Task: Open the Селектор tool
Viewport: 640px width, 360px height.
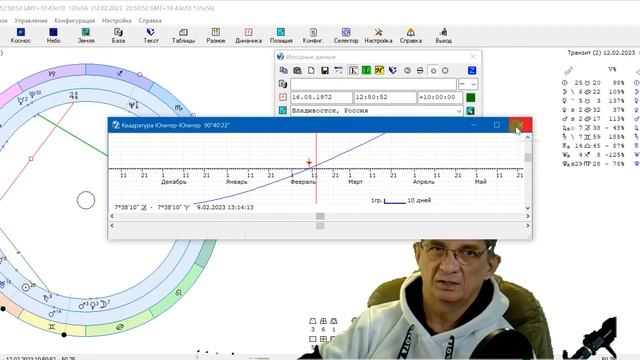Action: coord(346,36)
